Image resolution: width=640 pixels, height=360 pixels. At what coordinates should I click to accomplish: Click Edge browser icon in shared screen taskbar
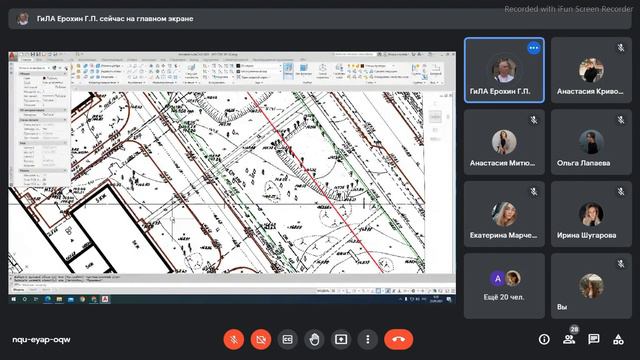click(x=48, y=299)
